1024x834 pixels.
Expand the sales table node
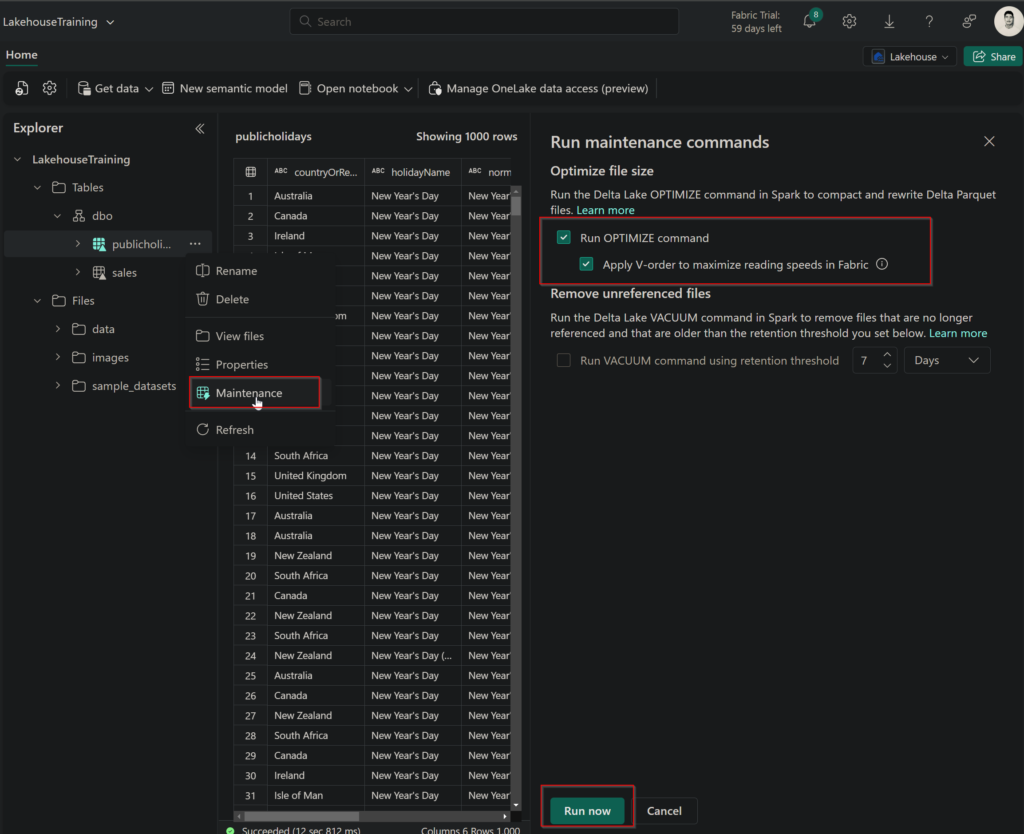coord(78,272)
